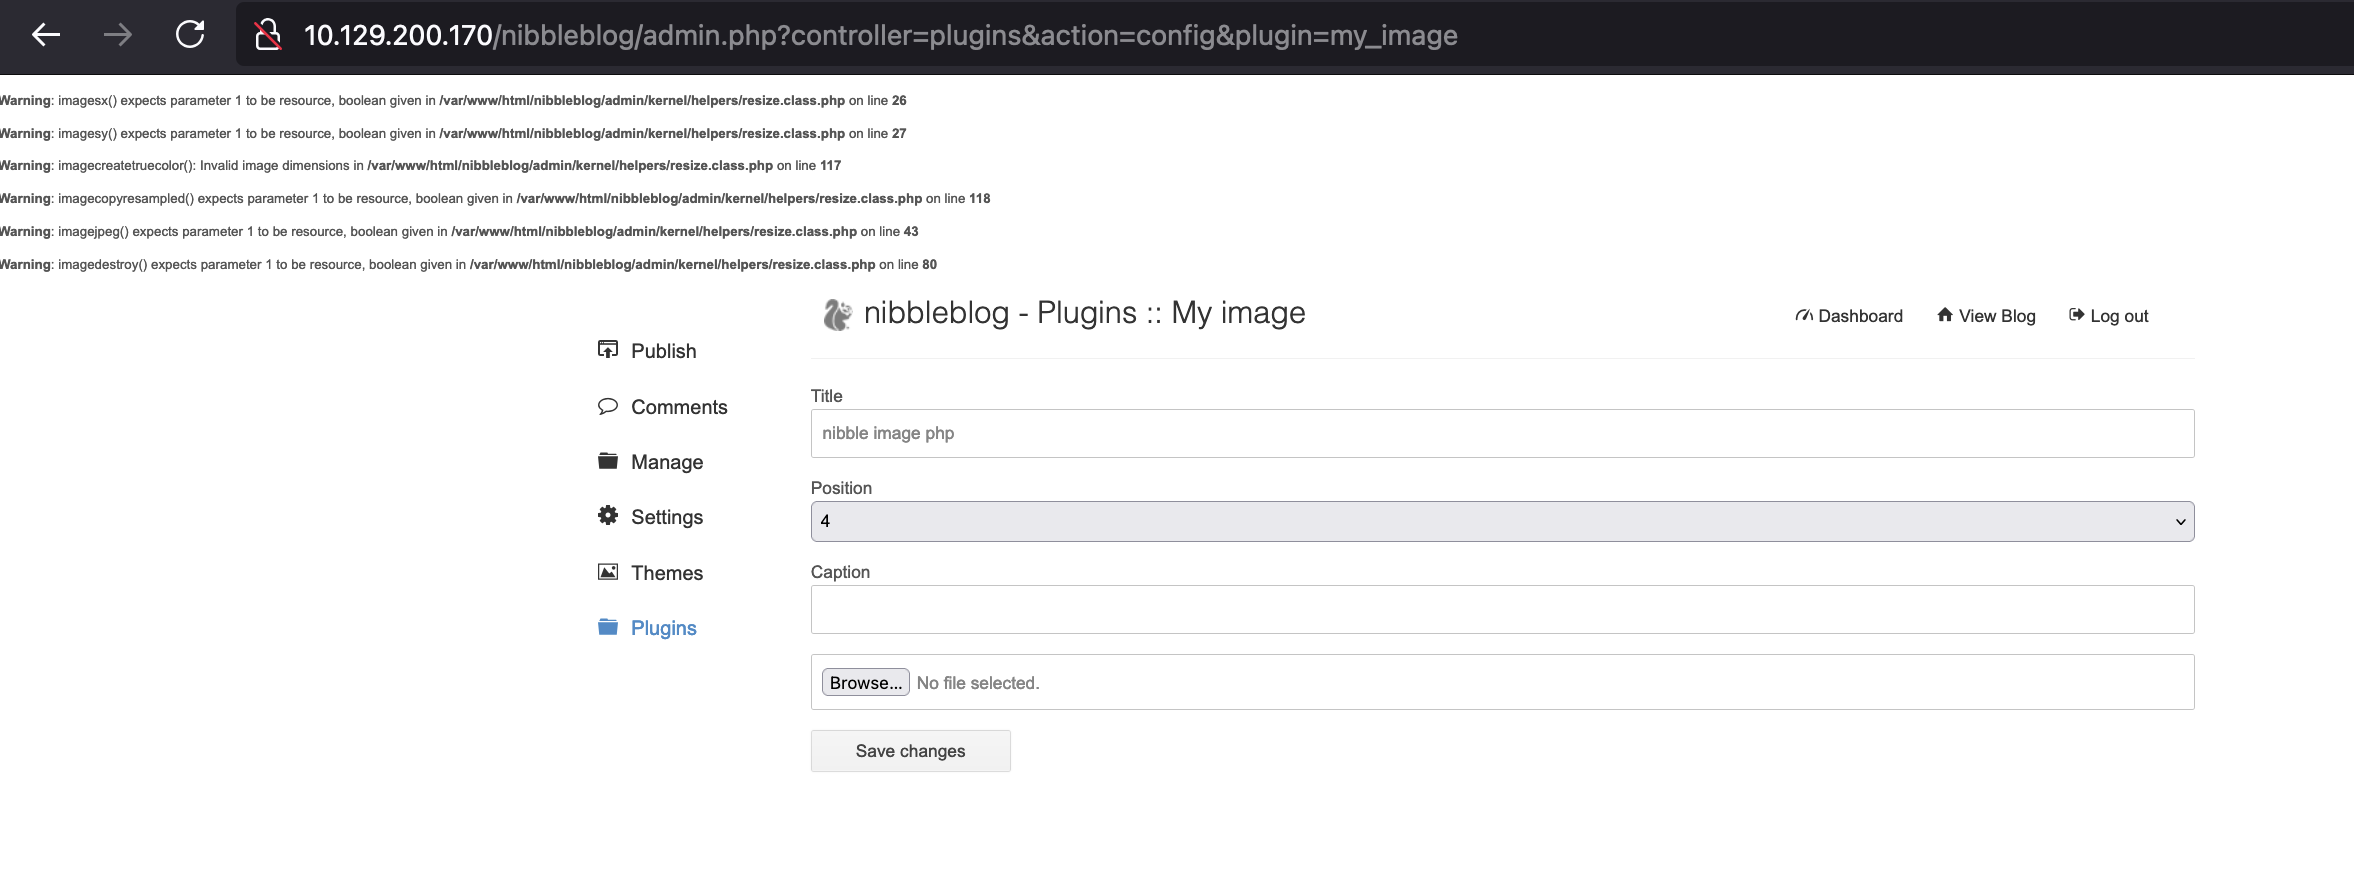Click the View Blog home icon
The image size is (2354, 874).
point(1945,315)
